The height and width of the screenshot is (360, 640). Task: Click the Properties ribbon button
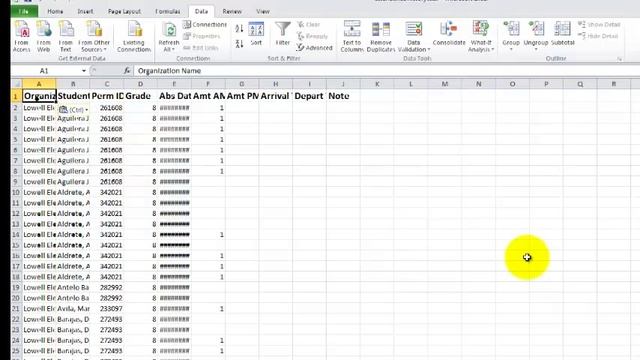coord(202,36)
